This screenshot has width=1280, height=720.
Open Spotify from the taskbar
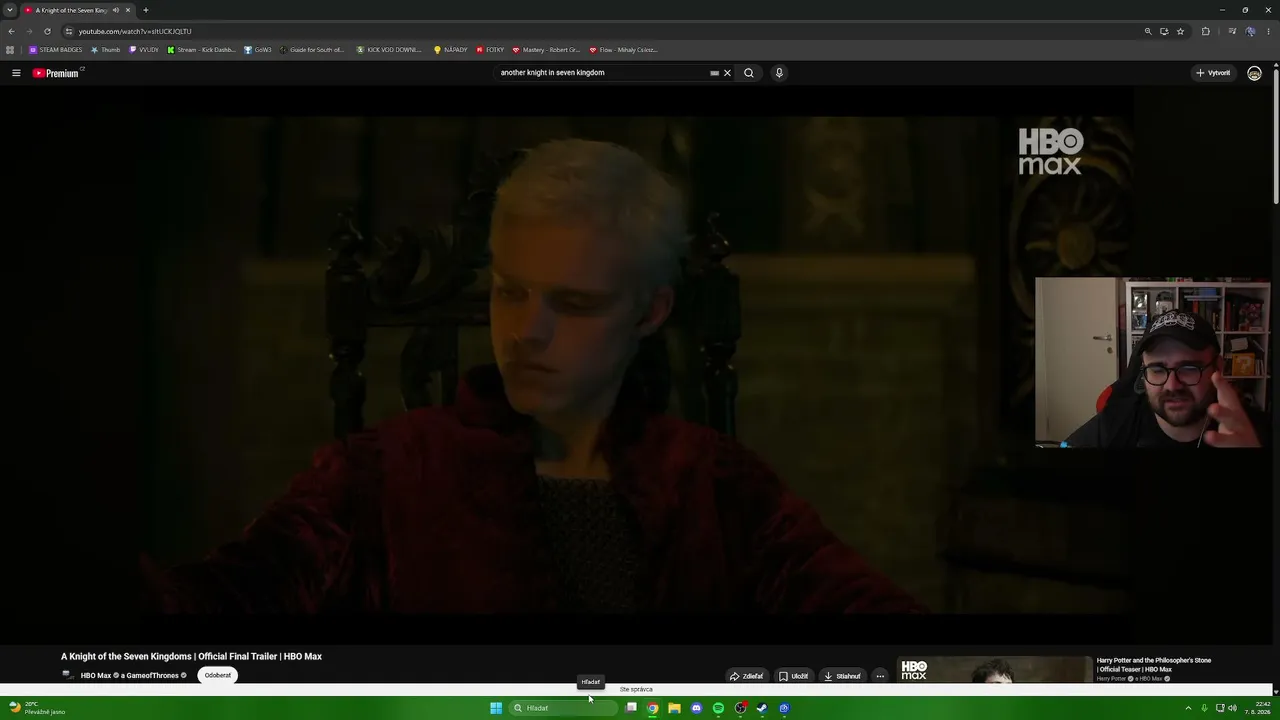(x=718, y=708)
